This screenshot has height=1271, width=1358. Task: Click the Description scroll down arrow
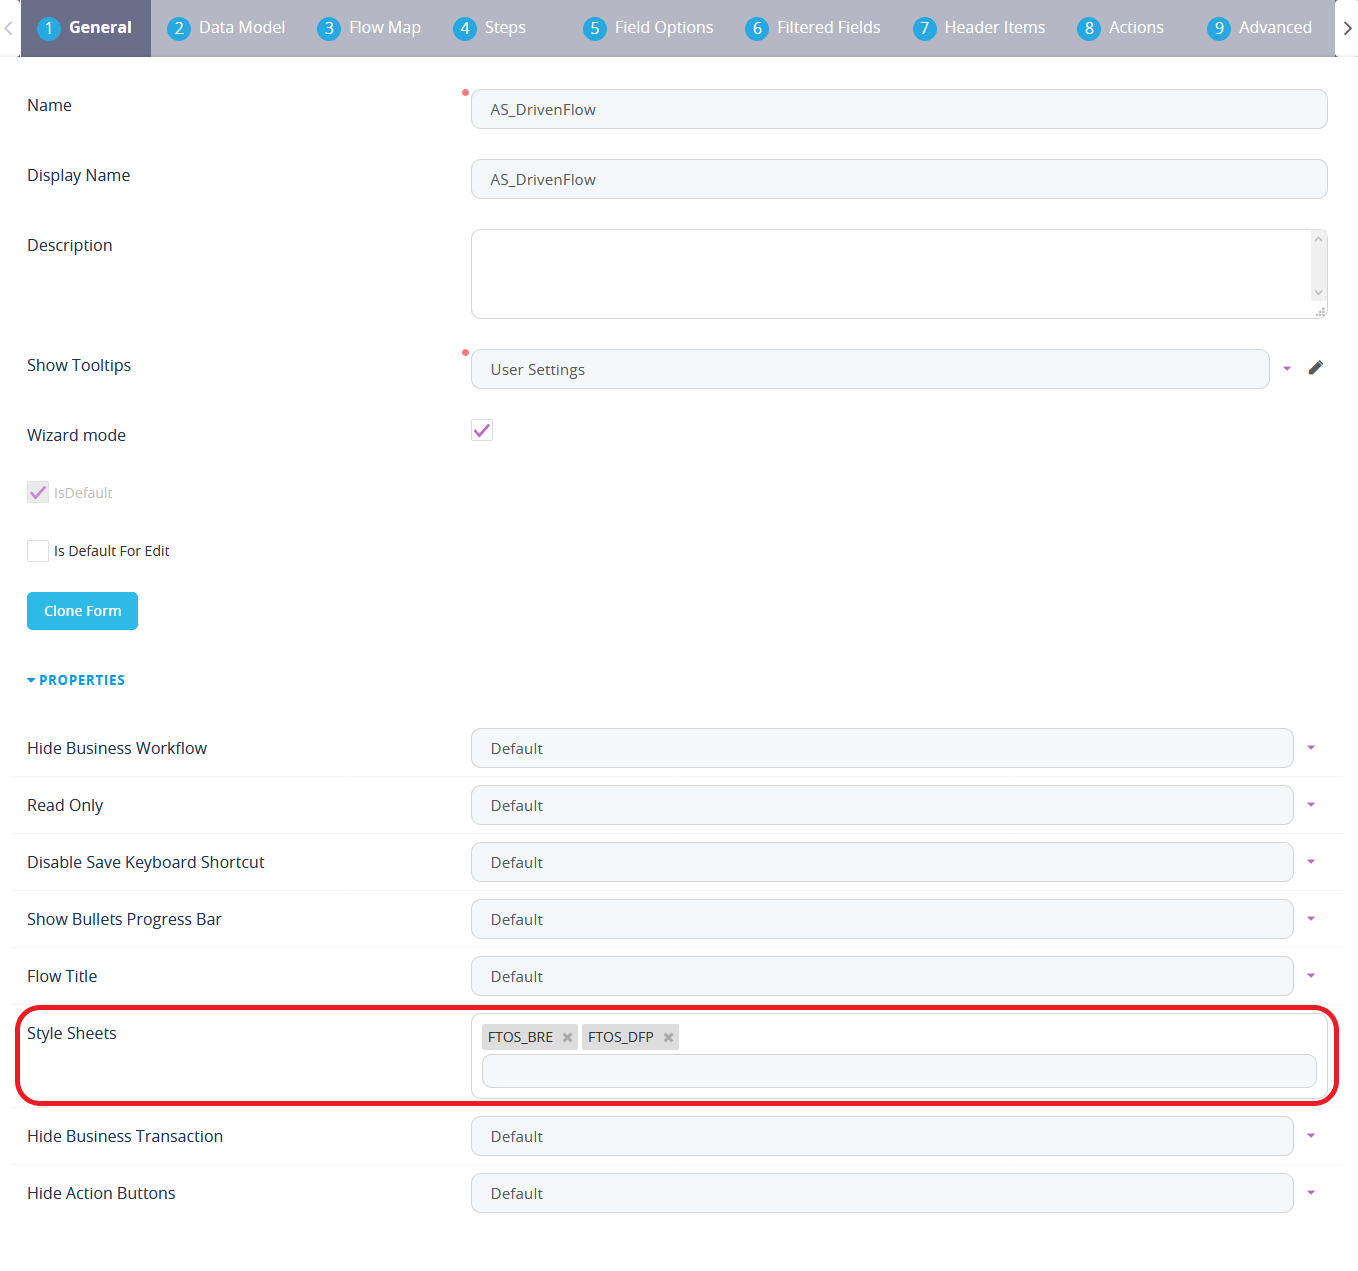point(1318,293)
